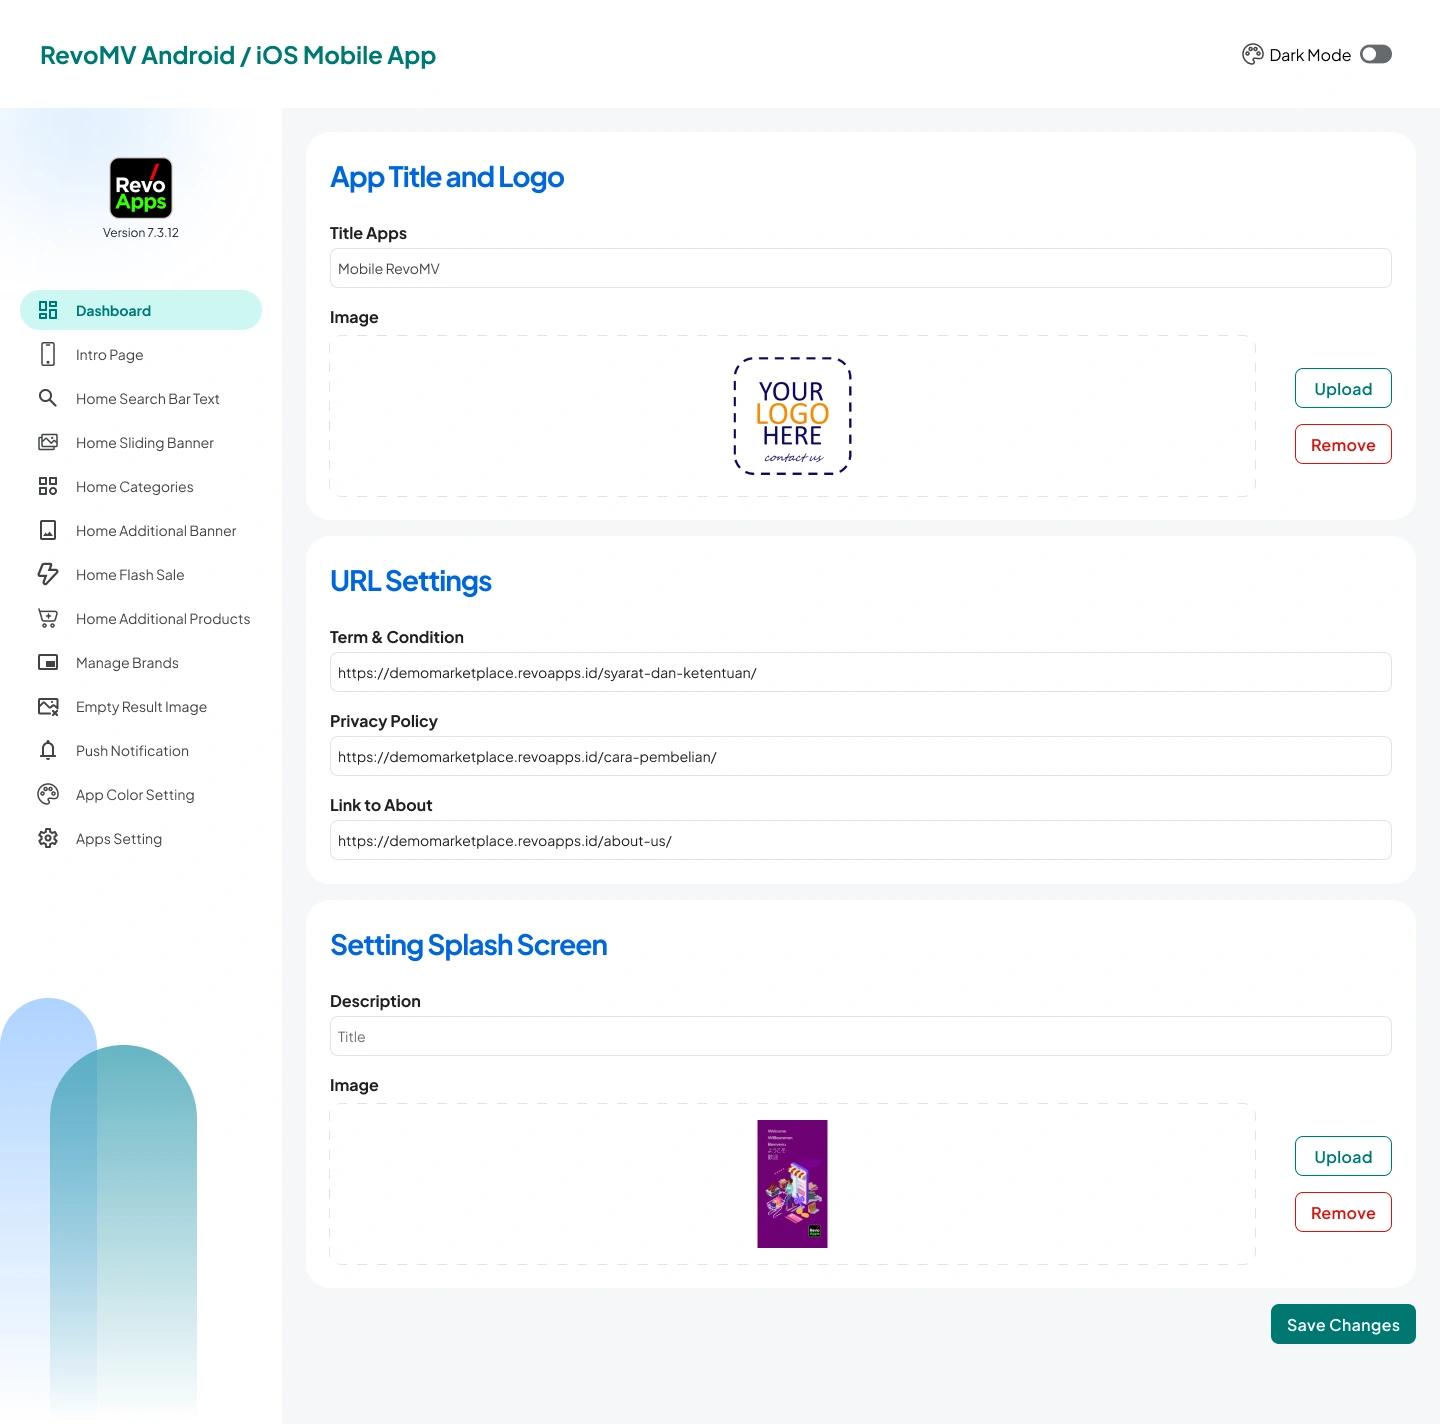This screenshot has width=1440, height=1424.
Task: Select Home Categories in sidebar
Action: (141, 486)
